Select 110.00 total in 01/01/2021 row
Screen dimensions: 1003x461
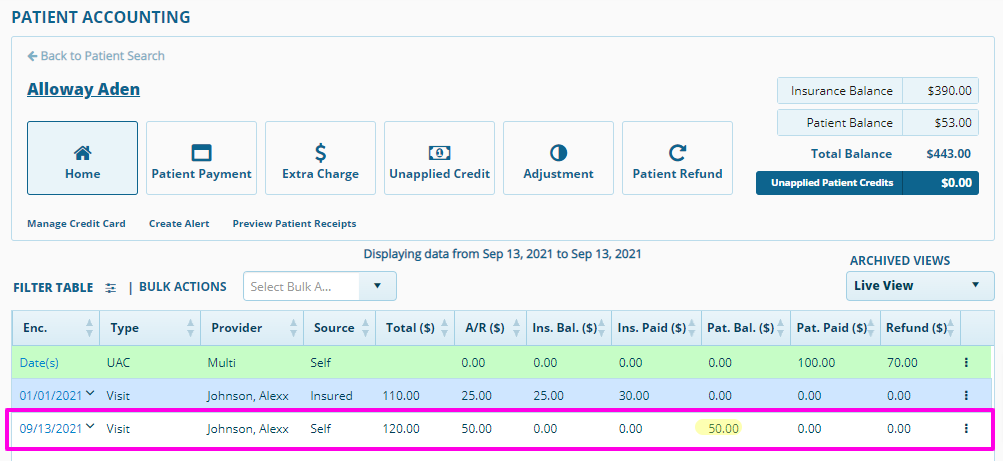(x=401, y=396)
